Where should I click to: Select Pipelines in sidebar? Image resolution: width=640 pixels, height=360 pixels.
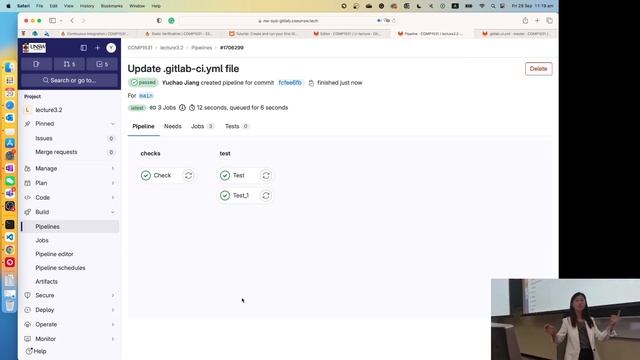coord(69,227)
